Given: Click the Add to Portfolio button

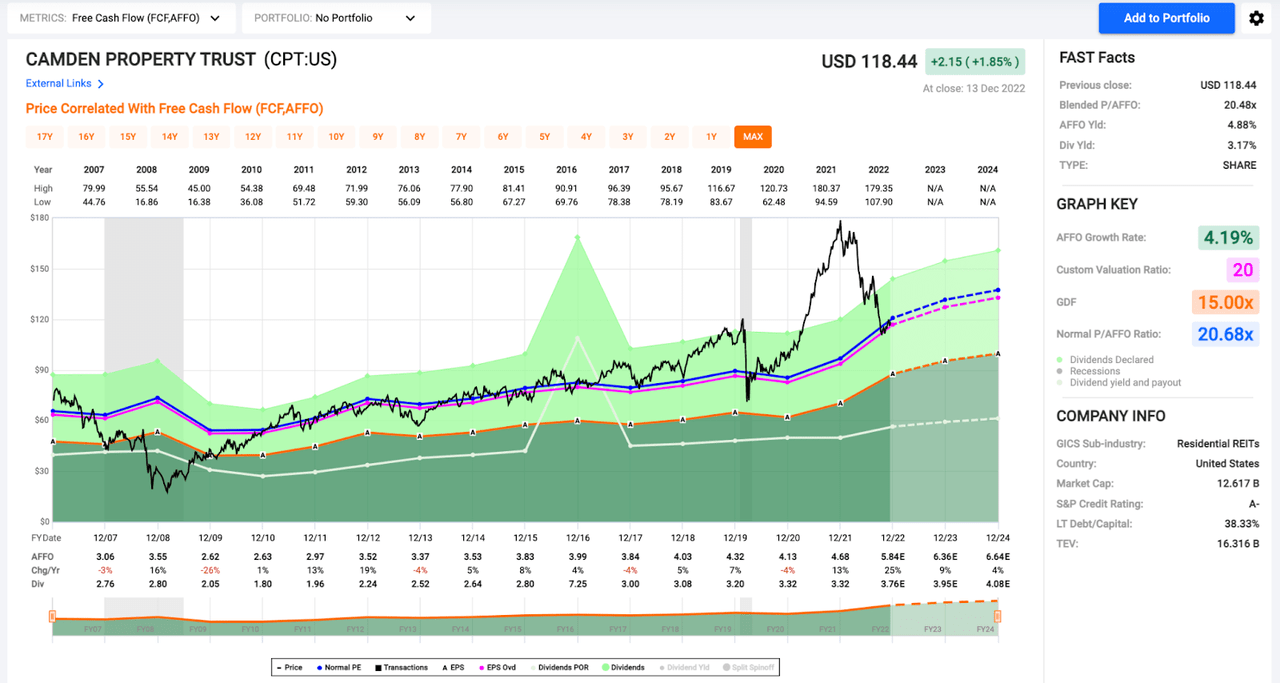Looking at the screenshot, I should [1166, 18].
